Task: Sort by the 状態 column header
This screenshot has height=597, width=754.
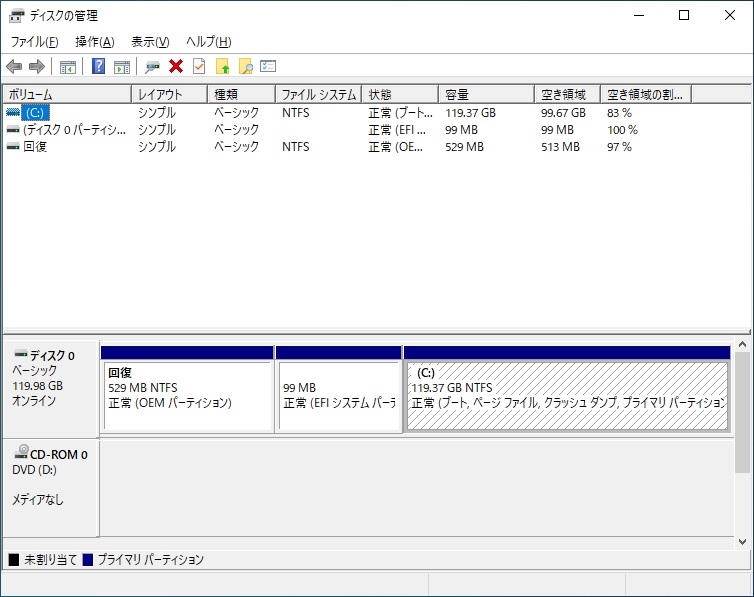Action: pyautogui.click(x=400, y=94)
